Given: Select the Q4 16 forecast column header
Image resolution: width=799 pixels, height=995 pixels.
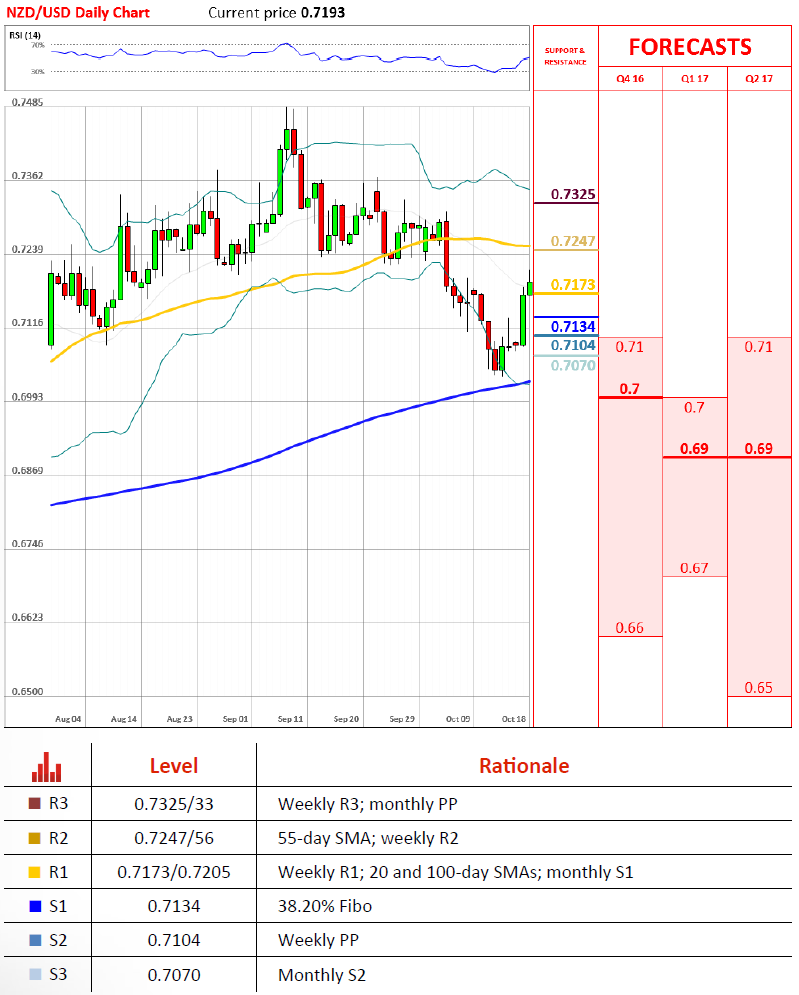Looking at the screenshot, I should [630, 79].
